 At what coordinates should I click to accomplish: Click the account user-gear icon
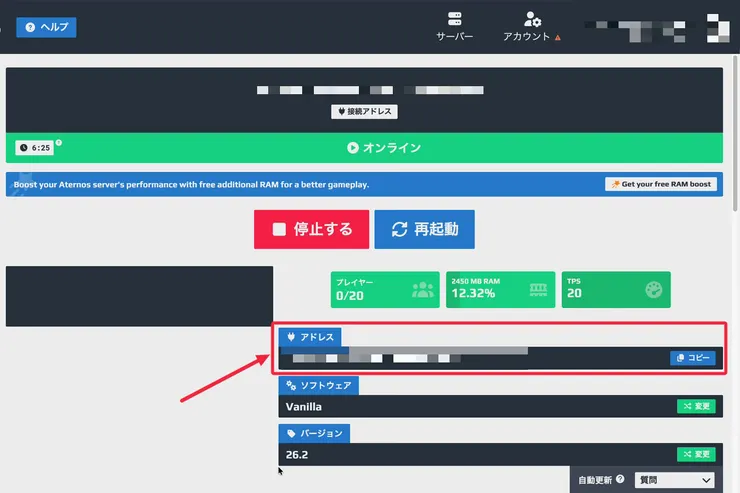pyautogui.click(x=532, y=19)
